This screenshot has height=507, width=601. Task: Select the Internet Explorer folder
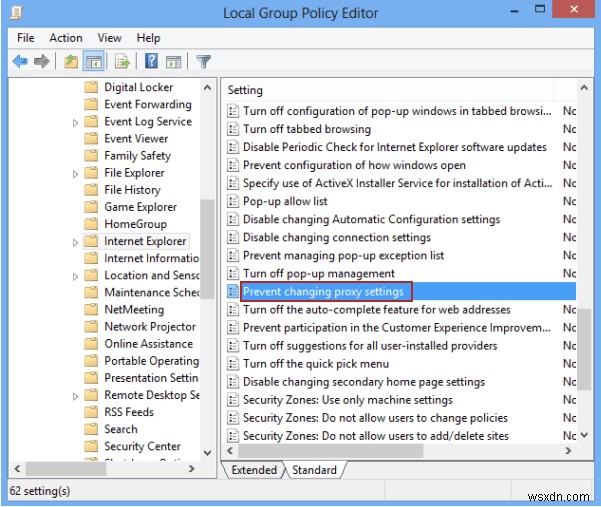pyautogui.click(x=145, y=241)
